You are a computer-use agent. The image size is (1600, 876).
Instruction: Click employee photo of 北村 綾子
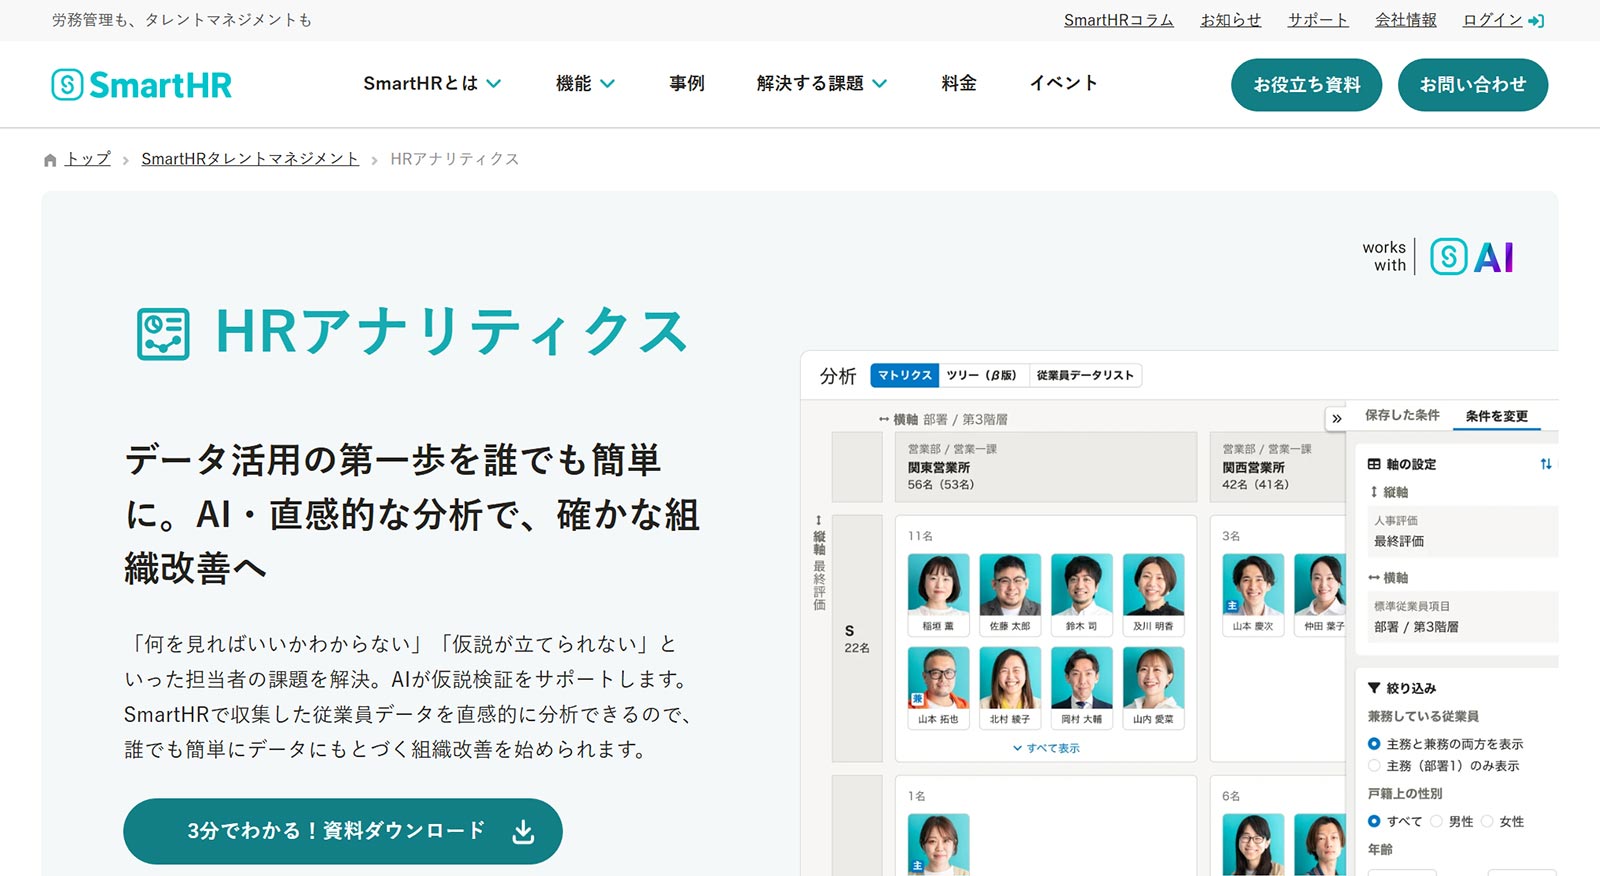coord(1010,678)
